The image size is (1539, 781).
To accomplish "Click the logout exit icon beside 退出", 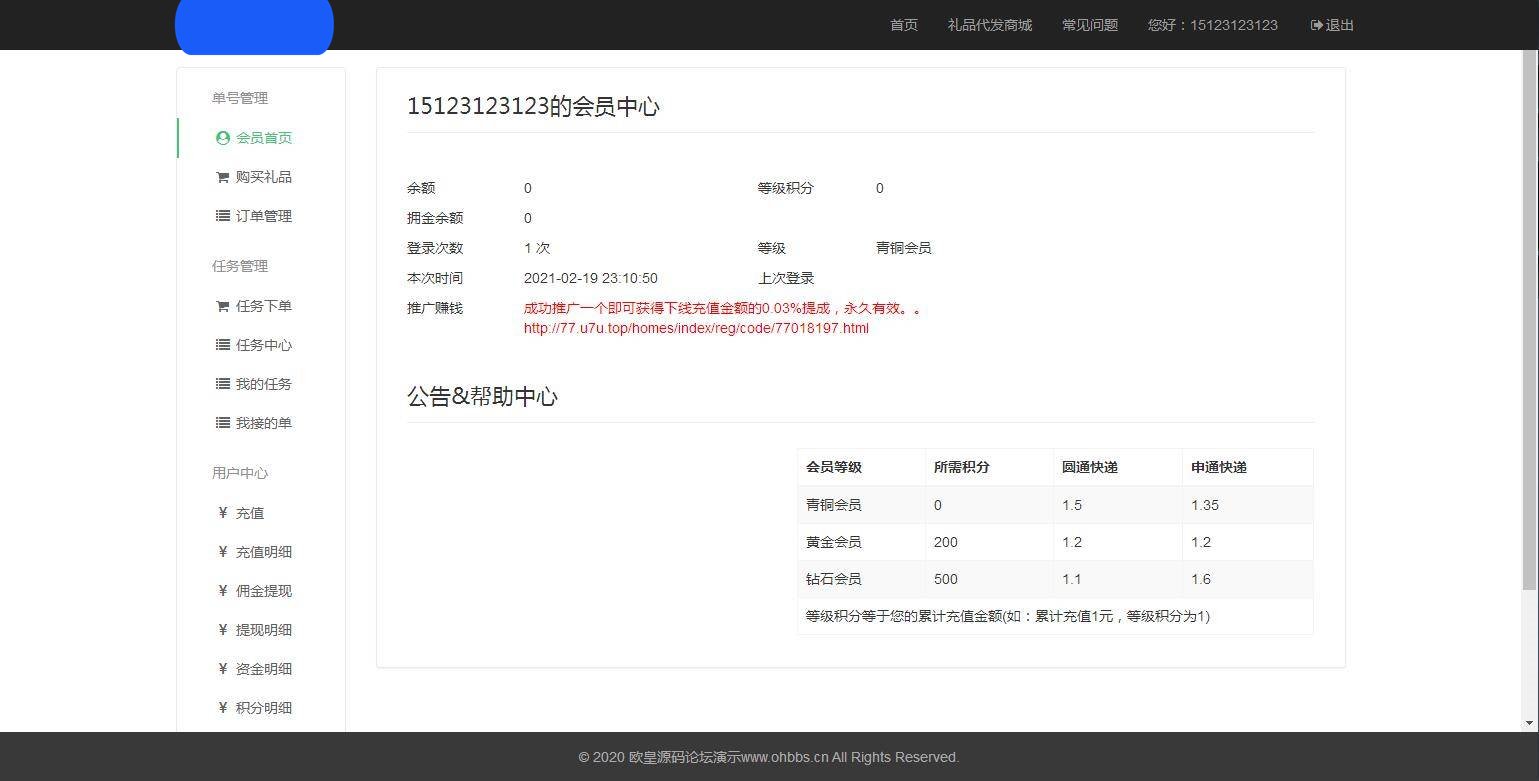I will [x=1315, y=25].
